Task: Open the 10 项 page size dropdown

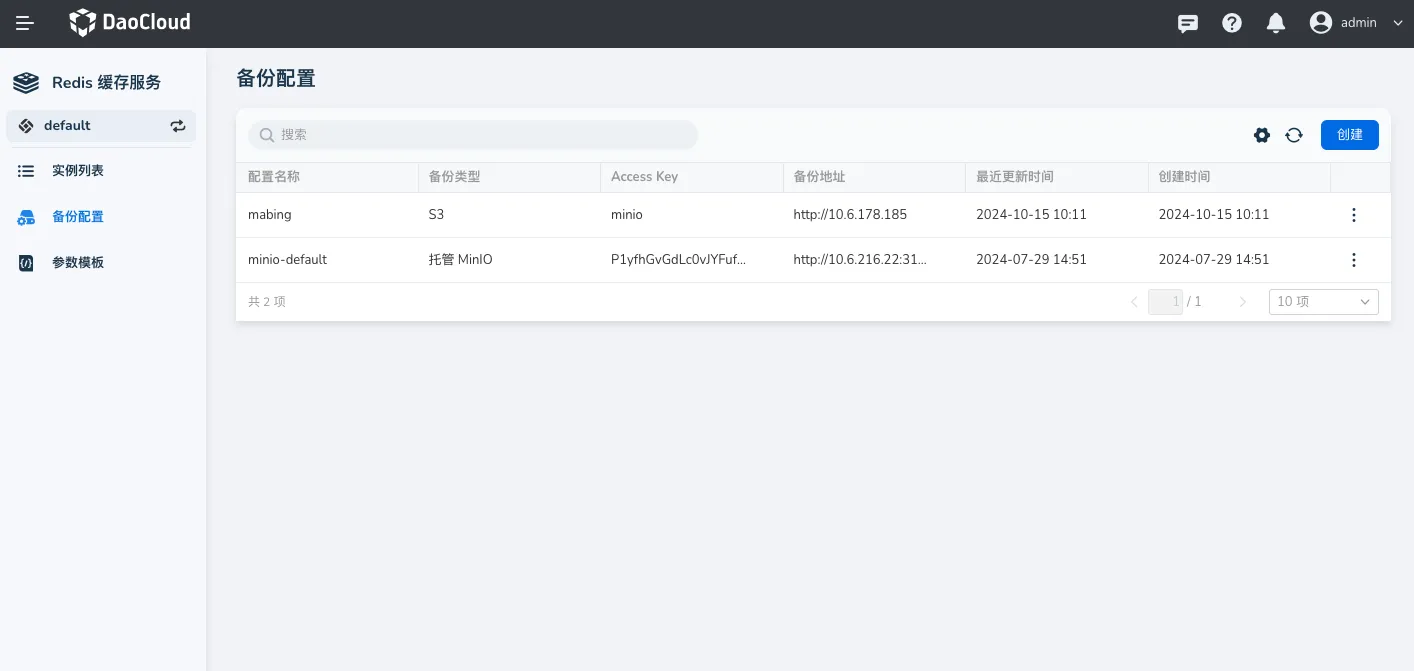Action: click(1323, 302)
